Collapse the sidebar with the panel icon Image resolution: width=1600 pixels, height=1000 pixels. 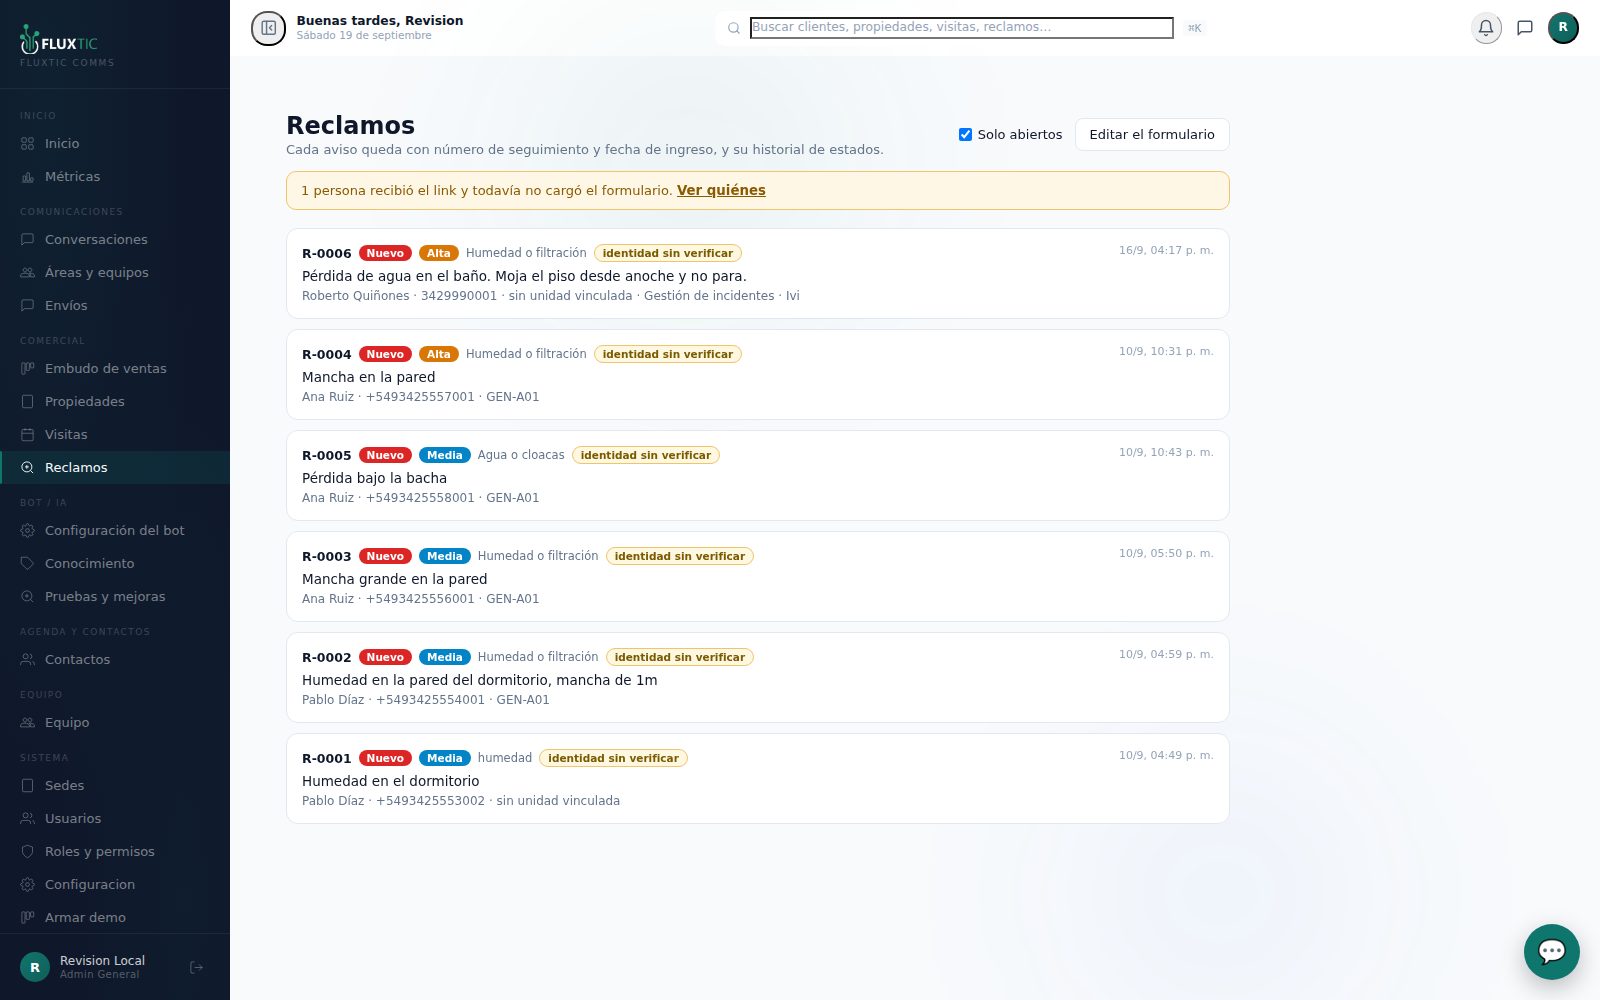point(268,28)
